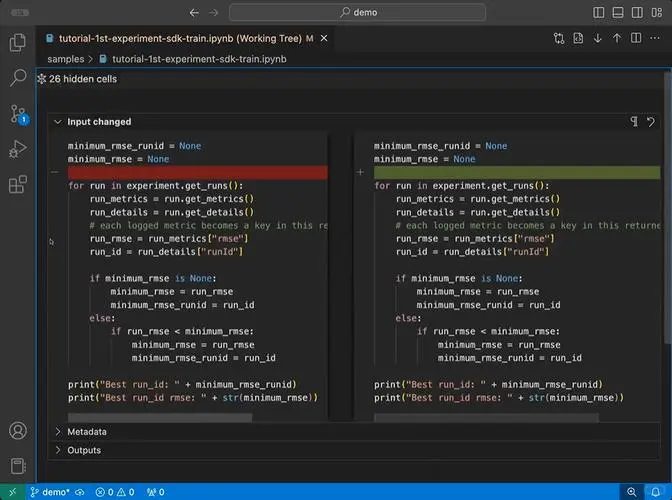
Task: Click 'else:' line in the left pane
Action: click(x=102, y=318)
